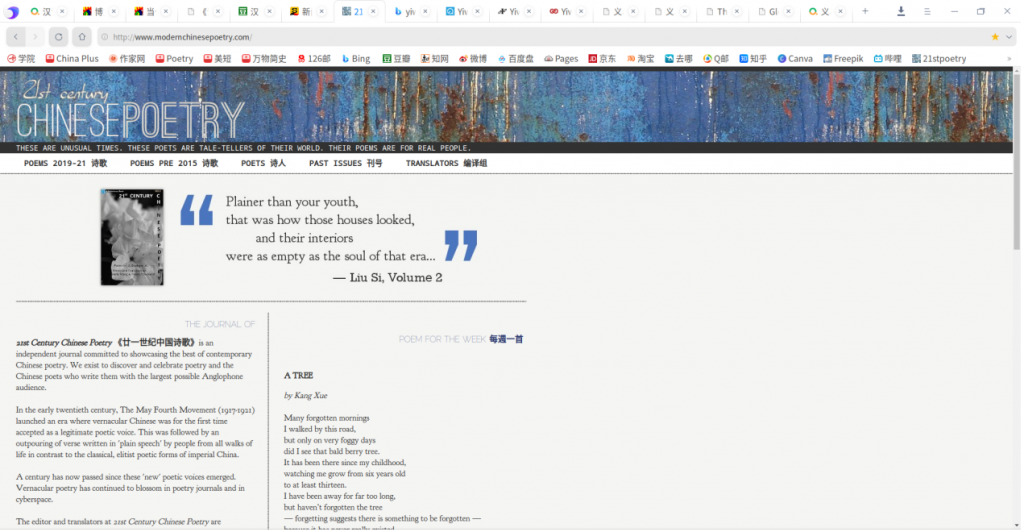Image resolution: width=1024 pixels, height=532 pixels.
Task: Open the Freepik bookmark
Action: (843, 59)
